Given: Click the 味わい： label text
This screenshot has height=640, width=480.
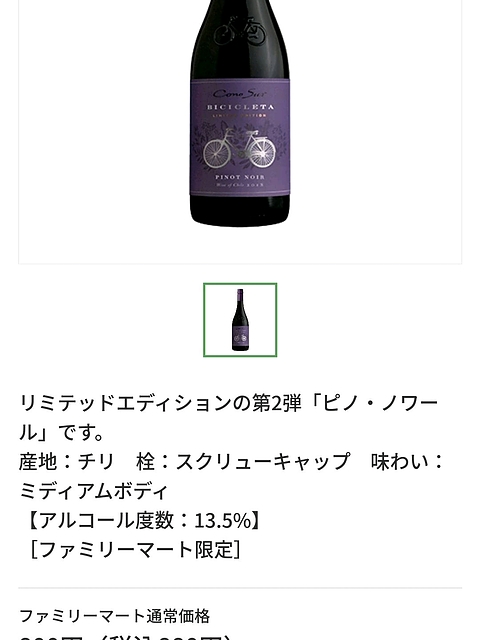Looking at the screenshot, I should (x=407, y=462).
